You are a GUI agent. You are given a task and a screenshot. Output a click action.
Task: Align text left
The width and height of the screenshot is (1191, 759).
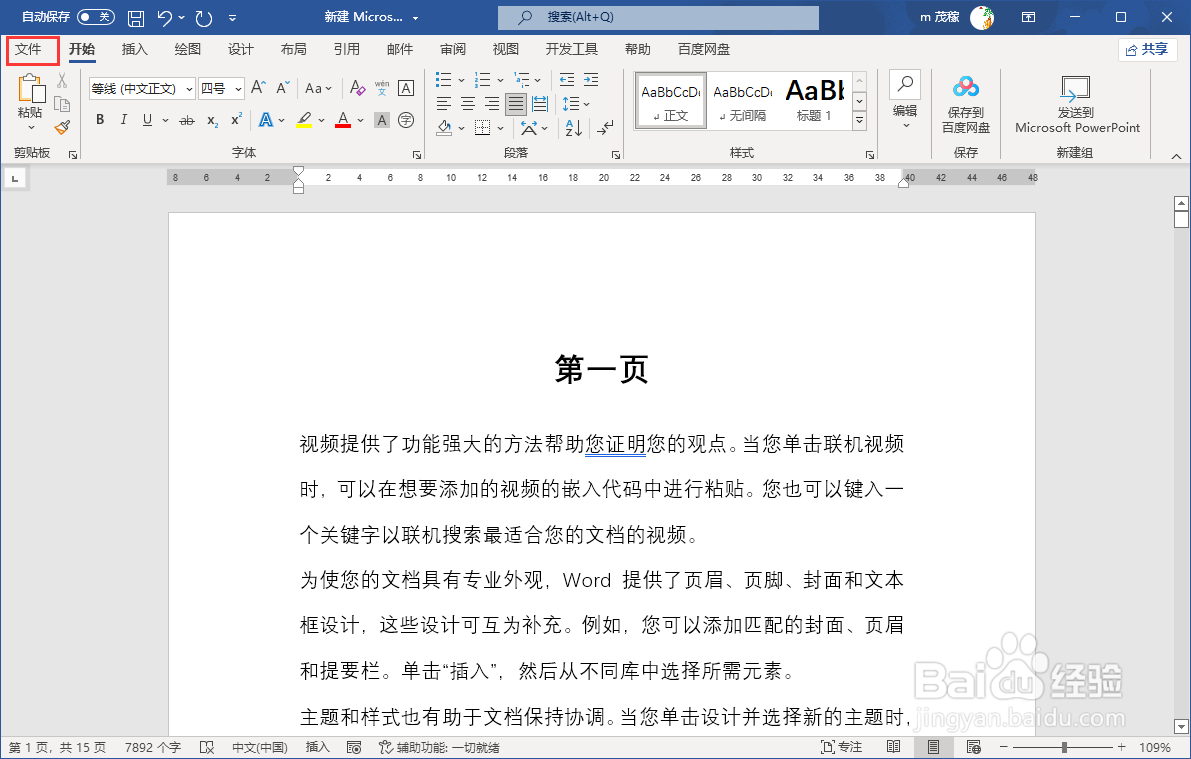coord(444,104)
